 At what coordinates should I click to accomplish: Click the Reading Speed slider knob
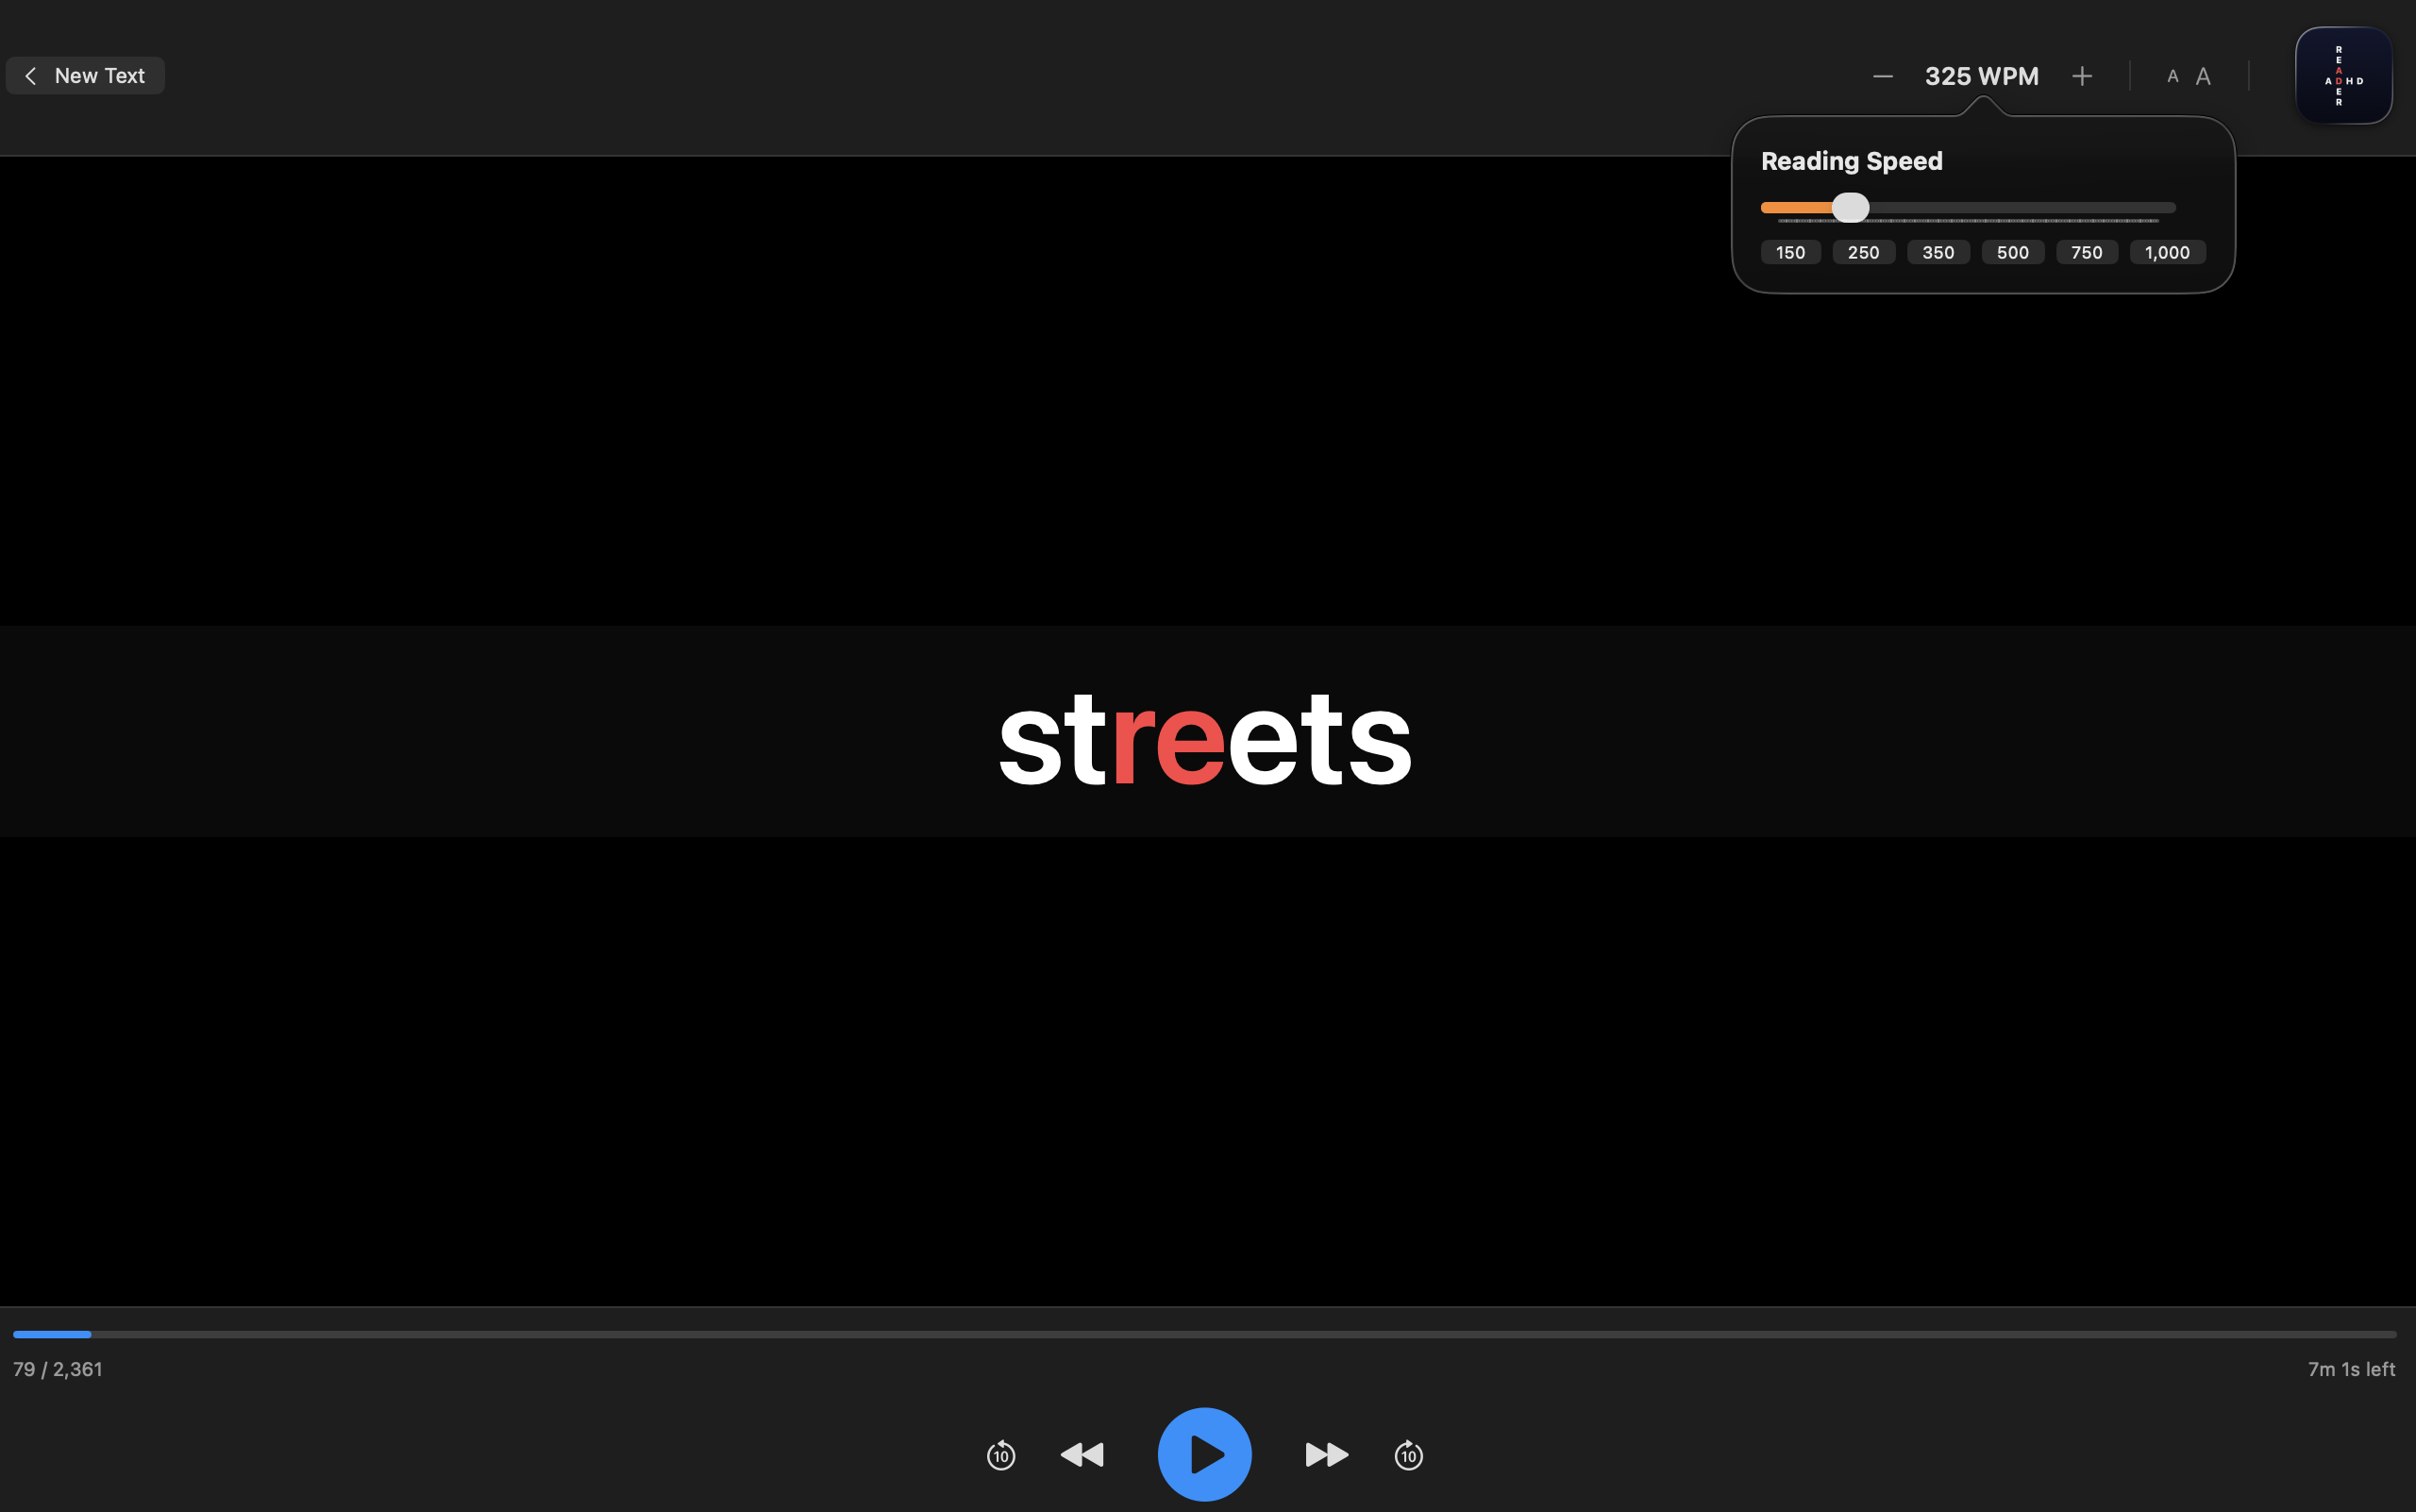1850,207
